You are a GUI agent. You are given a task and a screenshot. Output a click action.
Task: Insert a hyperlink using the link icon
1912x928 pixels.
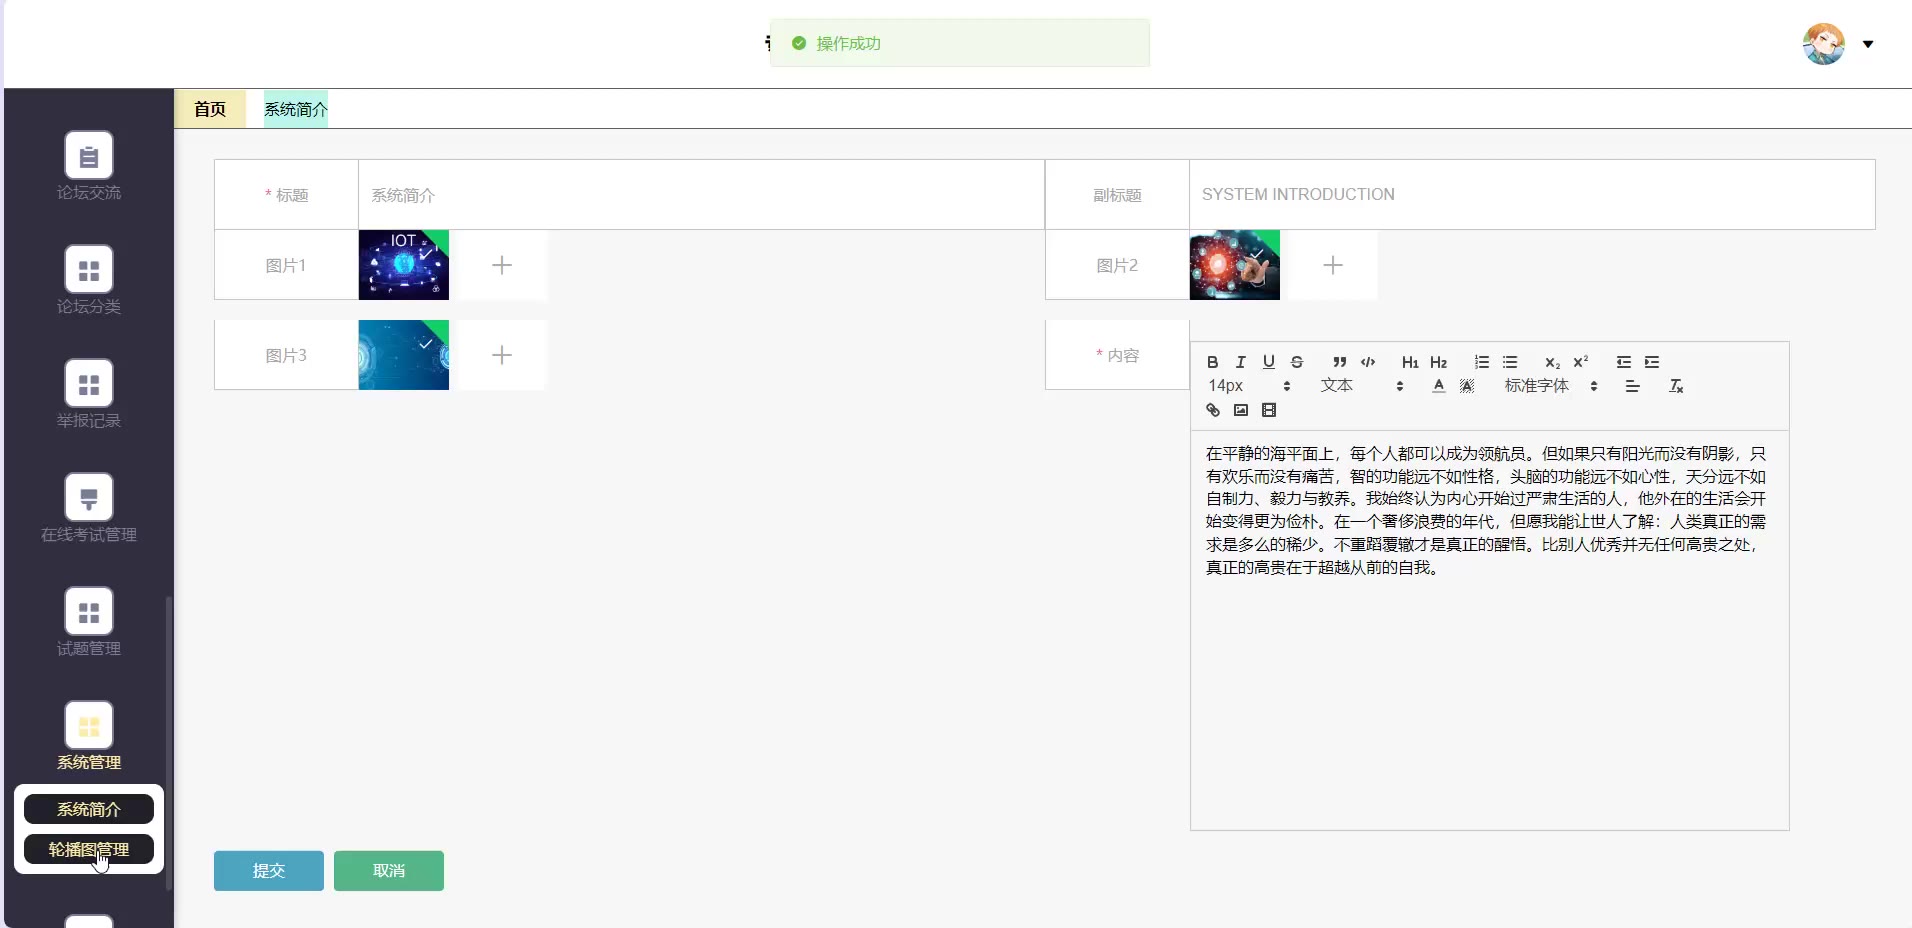pyautogui.click(x=1212, y=410)
